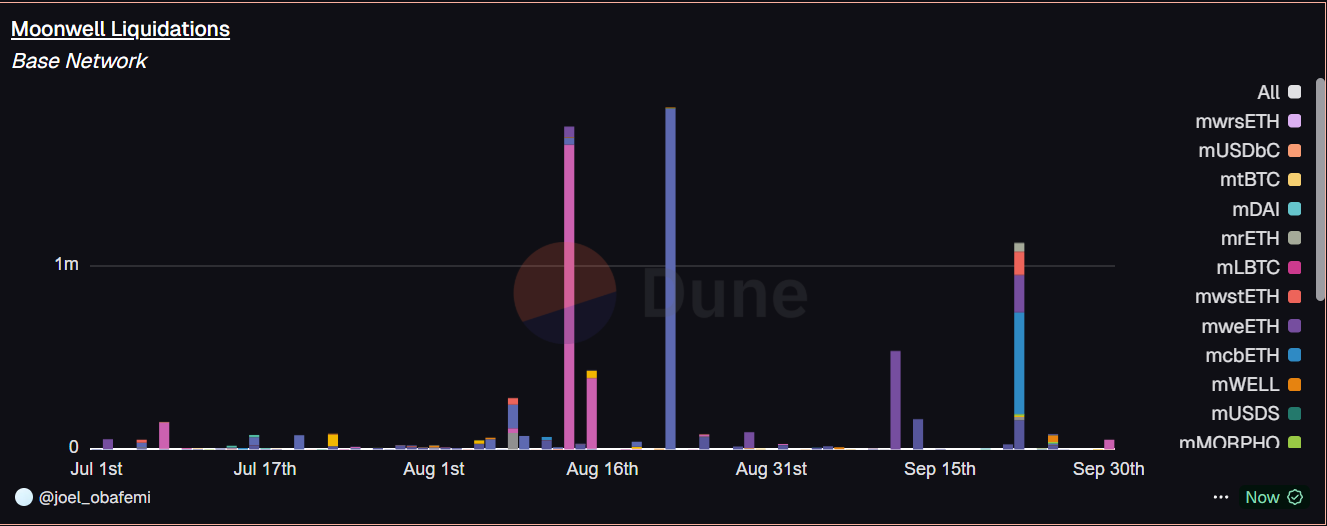Click the Base Network subtitle text
Screen dimensions: 1327x526
click(79, 61)
